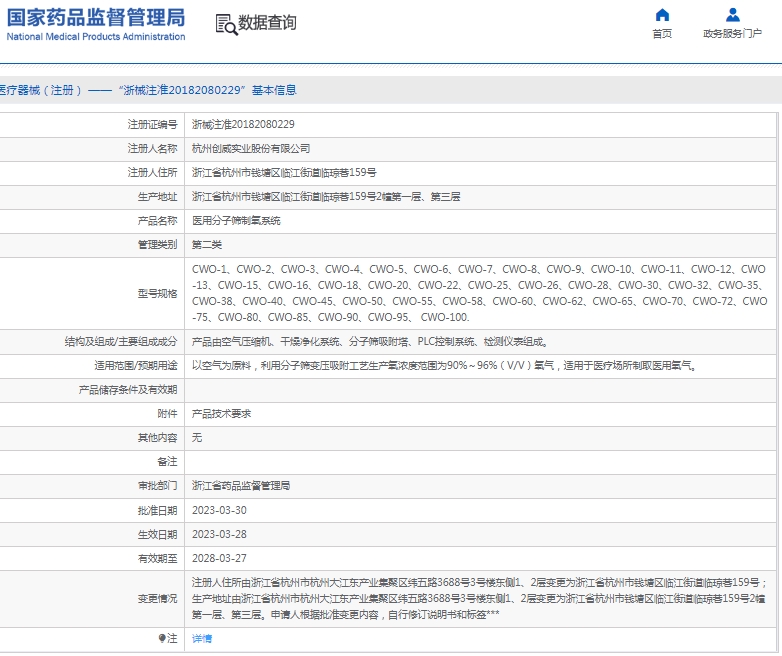Click the 管理类别 row label
Screen dimensions: 782x656
point(157,244)
